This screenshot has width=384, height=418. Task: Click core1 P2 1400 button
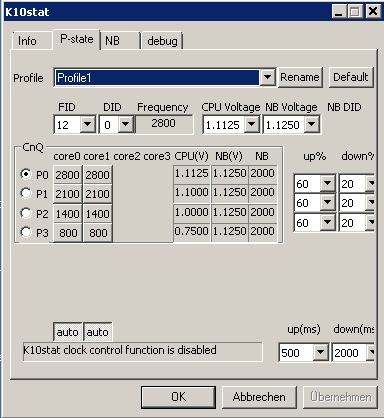pyautogui.click(x=98, y=214)
